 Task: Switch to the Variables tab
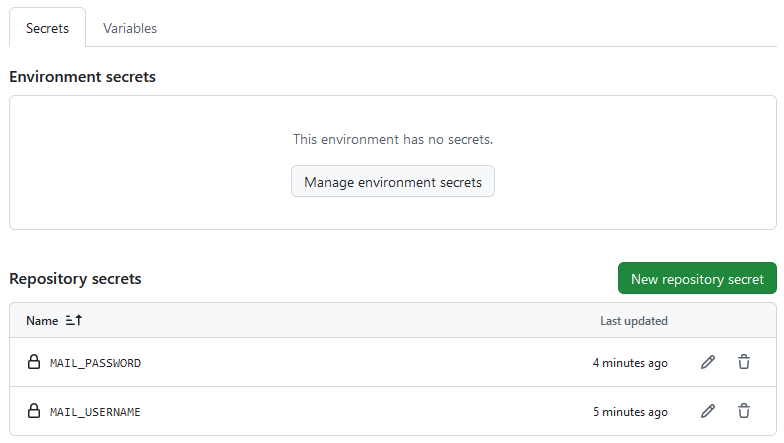point(130,28)
